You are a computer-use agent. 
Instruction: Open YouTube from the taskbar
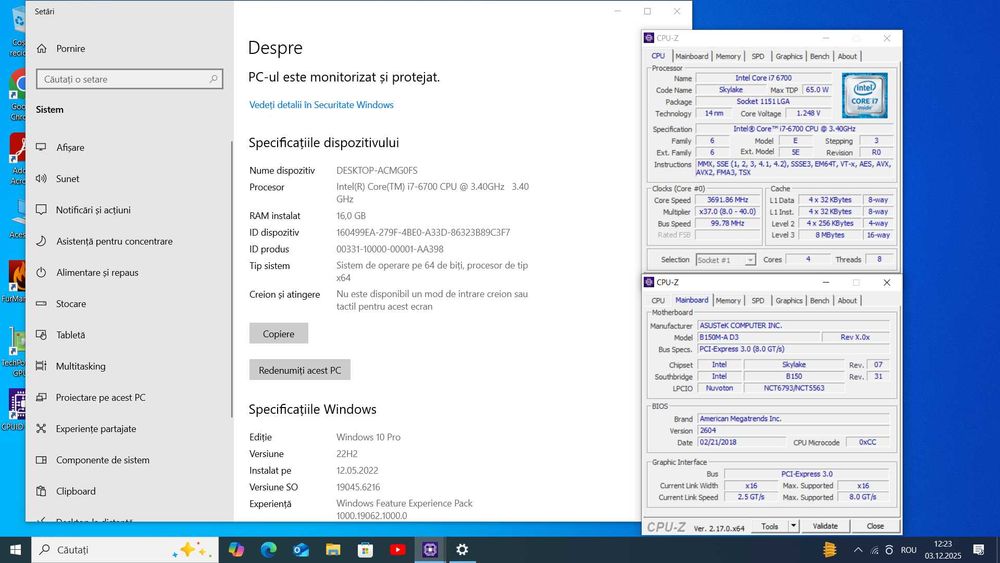pos(397,550)
